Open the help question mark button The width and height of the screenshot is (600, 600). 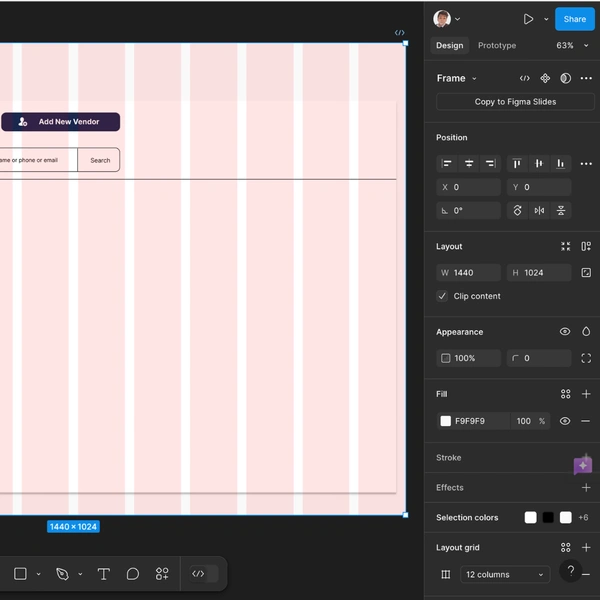[x=571, y=571]
